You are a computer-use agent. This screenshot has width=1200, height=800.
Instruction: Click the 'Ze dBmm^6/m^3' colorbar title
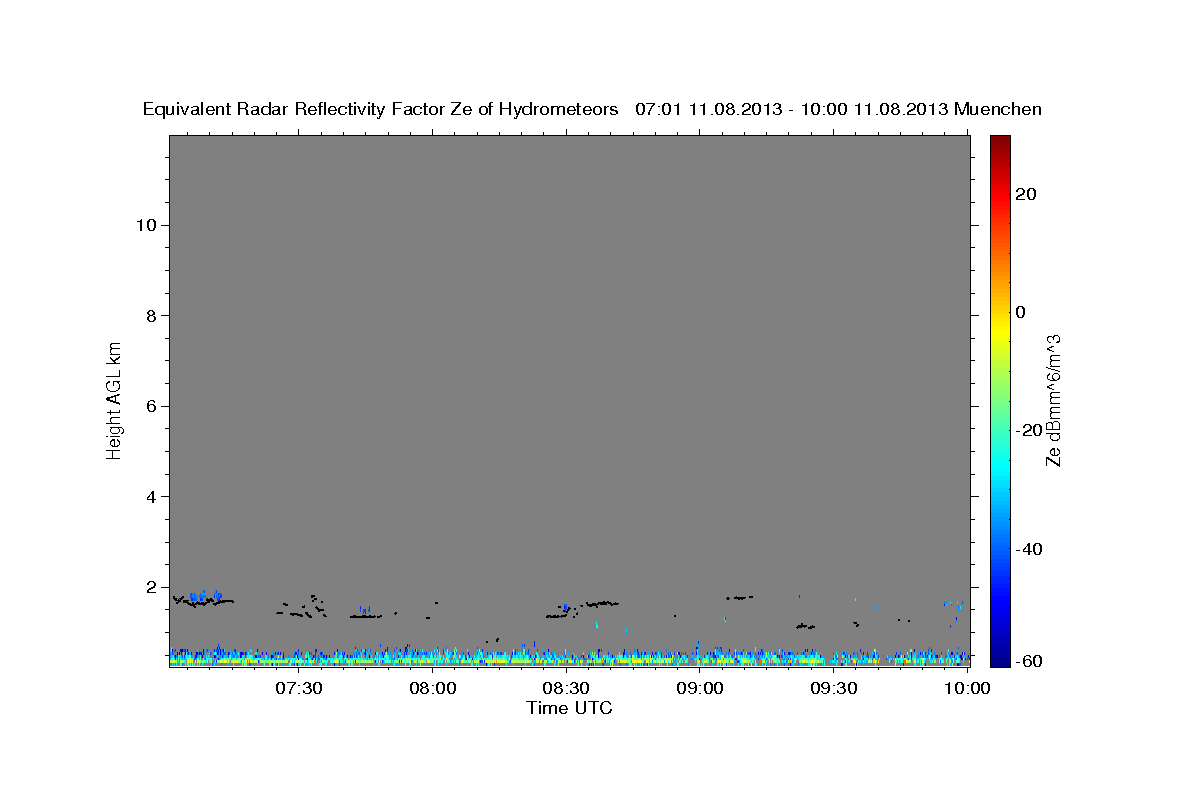pyautogui.click(x=1053, y=400)
